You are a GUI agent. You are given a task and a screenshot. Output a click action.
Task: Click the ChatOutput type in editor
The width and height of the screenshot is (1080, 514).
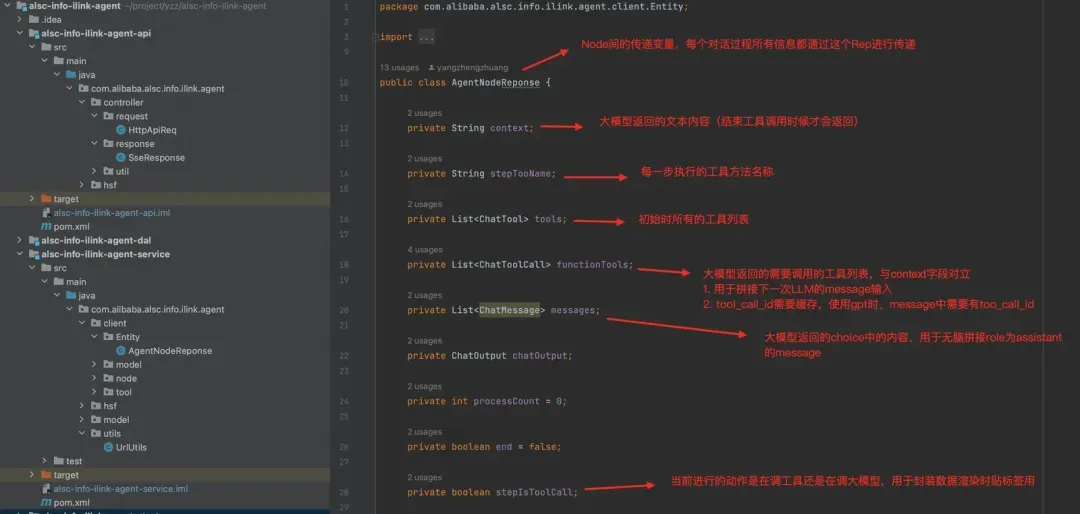click(479, 356)
